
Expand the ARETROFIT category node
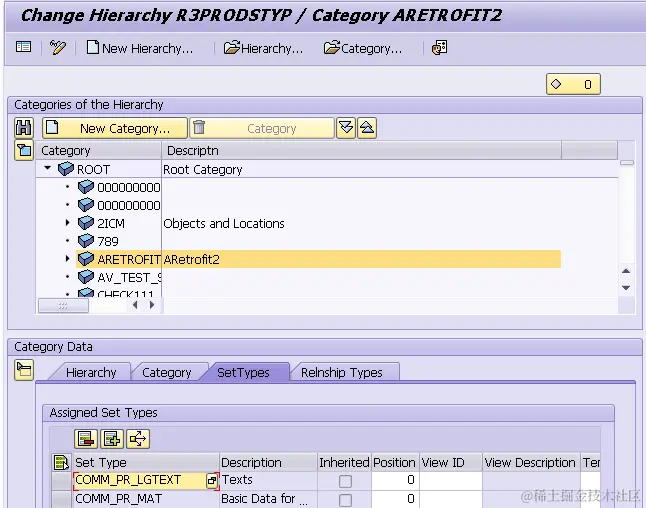[x=68, y=259]
